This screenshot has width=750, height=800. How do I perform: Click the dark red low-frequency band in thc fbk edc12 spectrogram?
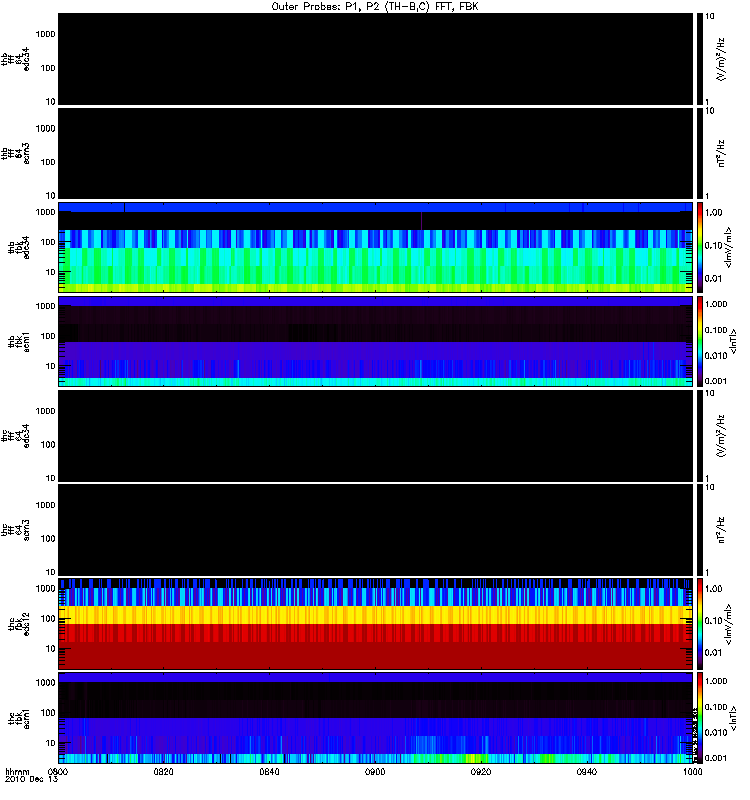375,655
